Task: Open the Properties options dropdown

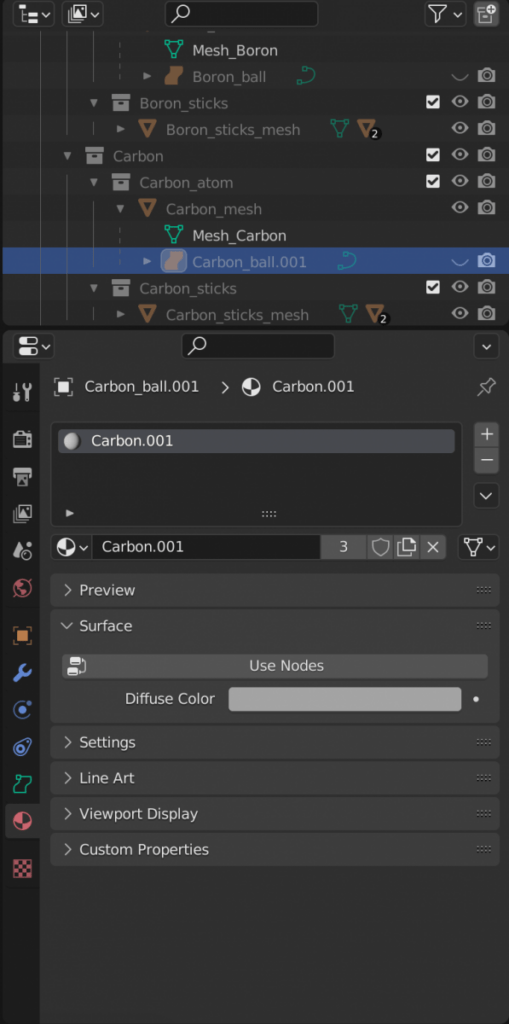Action: tap(486, 347)
